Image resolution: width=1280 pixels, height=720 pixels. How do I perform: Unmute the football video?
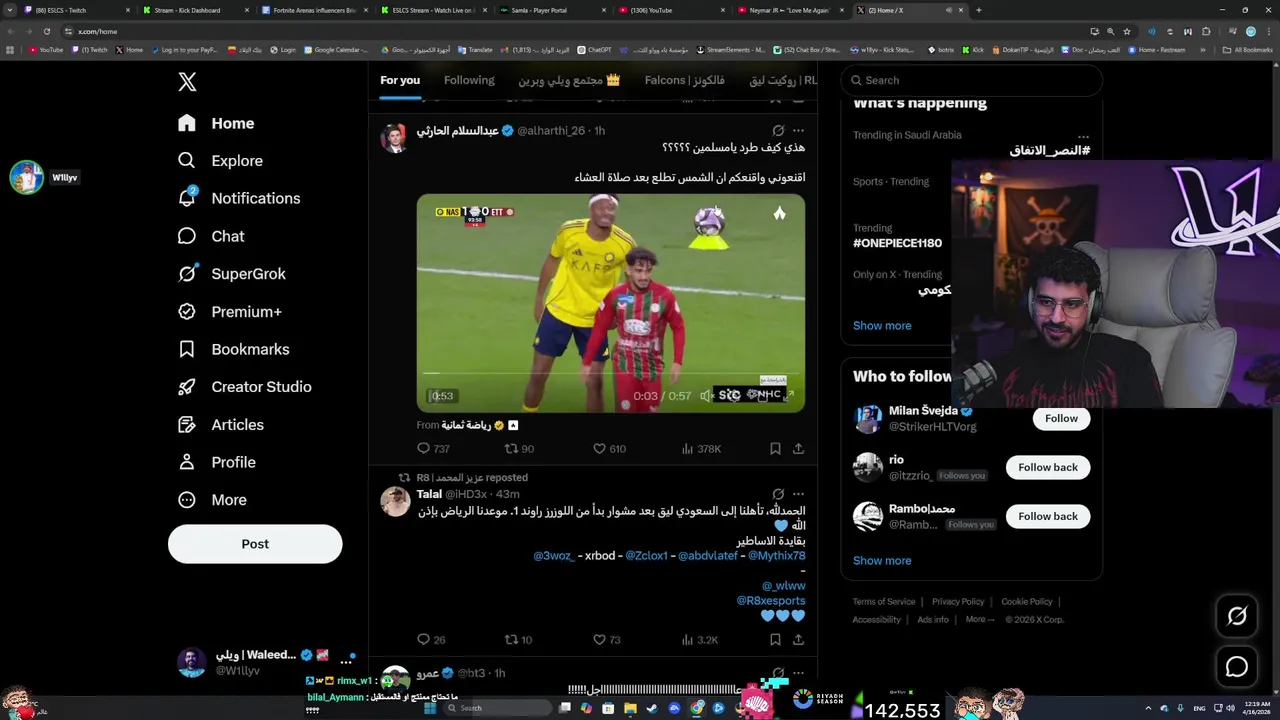706,396
